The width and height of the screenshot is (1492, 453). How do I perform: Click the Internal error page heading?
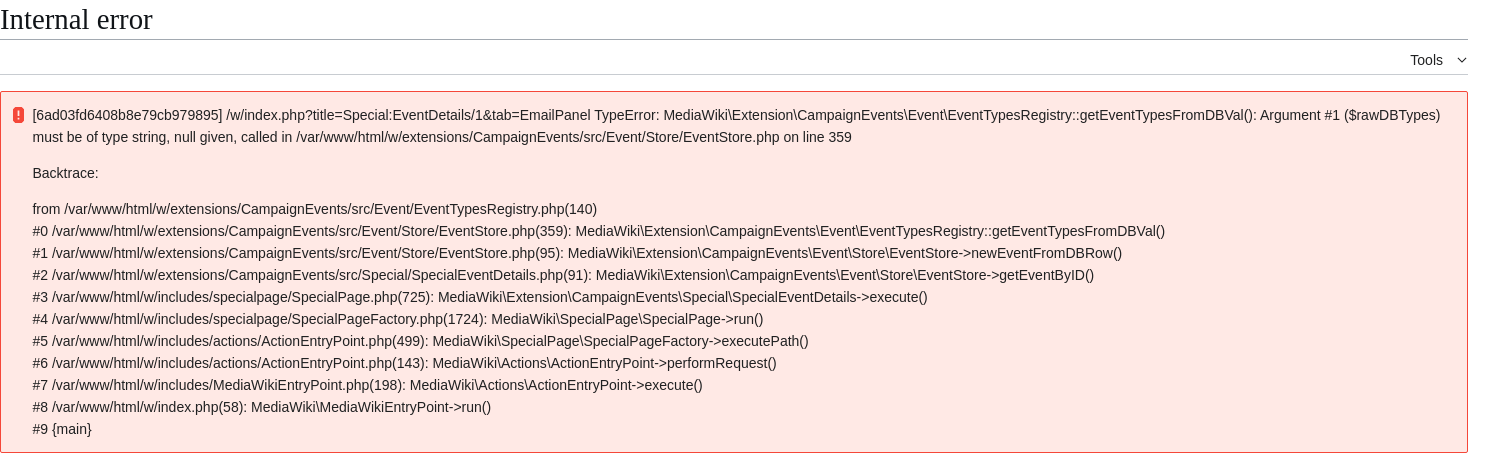pyautogui.click(x=76, y=19)
